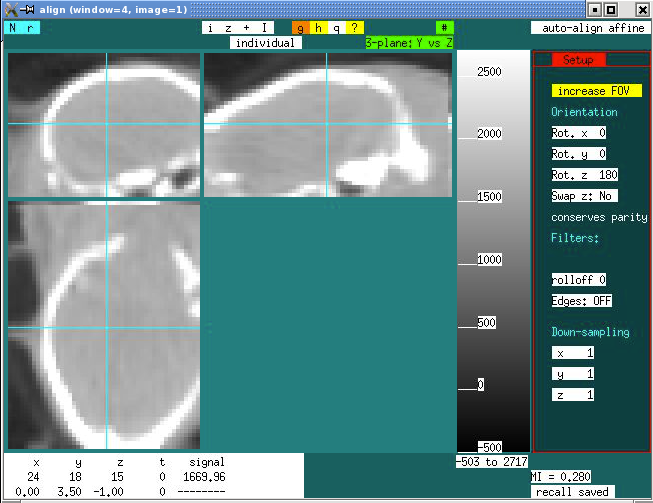
Task: Select the Rot. x 0 field
Action: [x=578, y=133]
